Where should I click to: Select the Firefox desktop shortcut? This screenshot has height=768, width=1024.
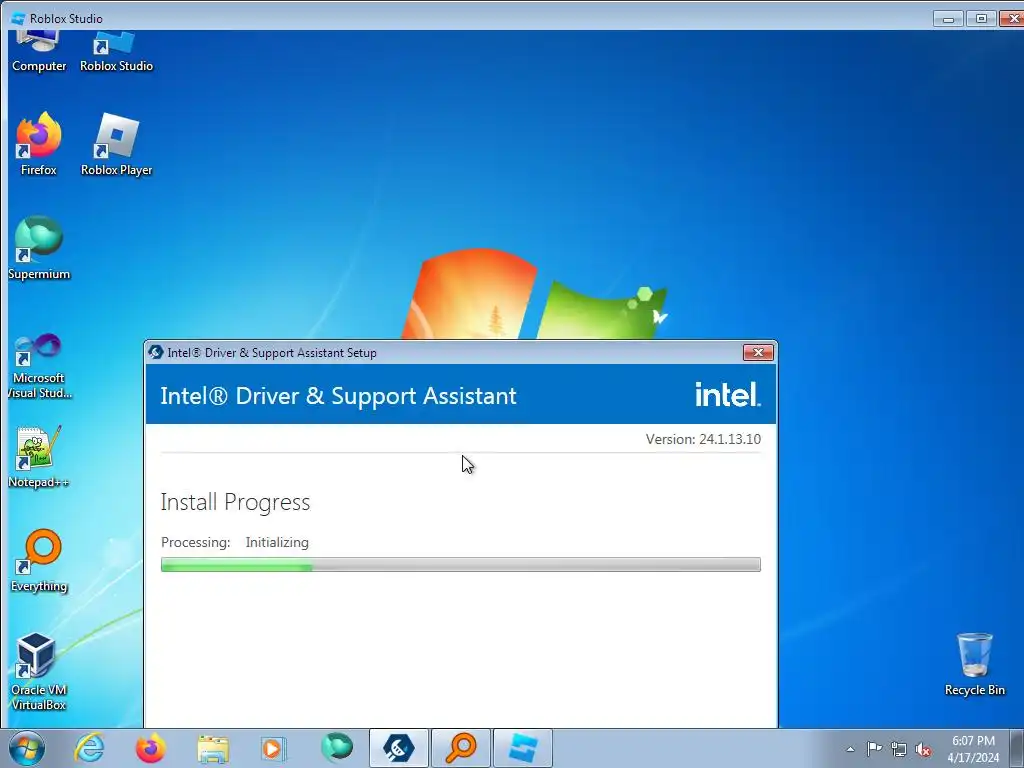(39, 144)
